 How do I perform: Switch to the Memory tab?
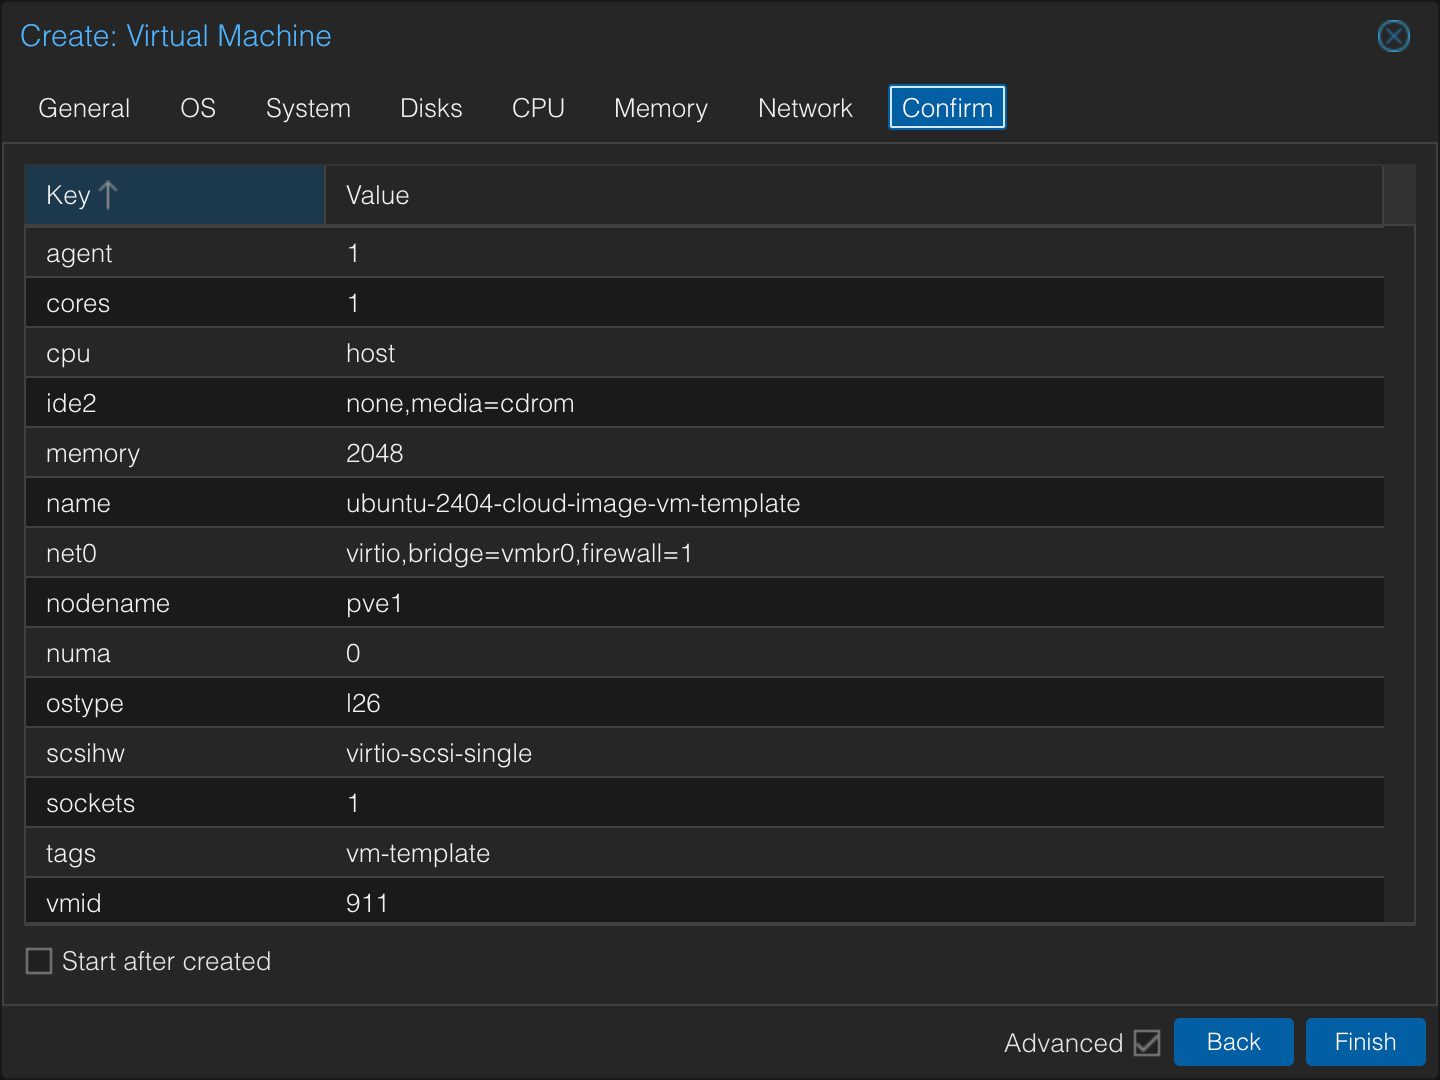[x=660, y=108]
